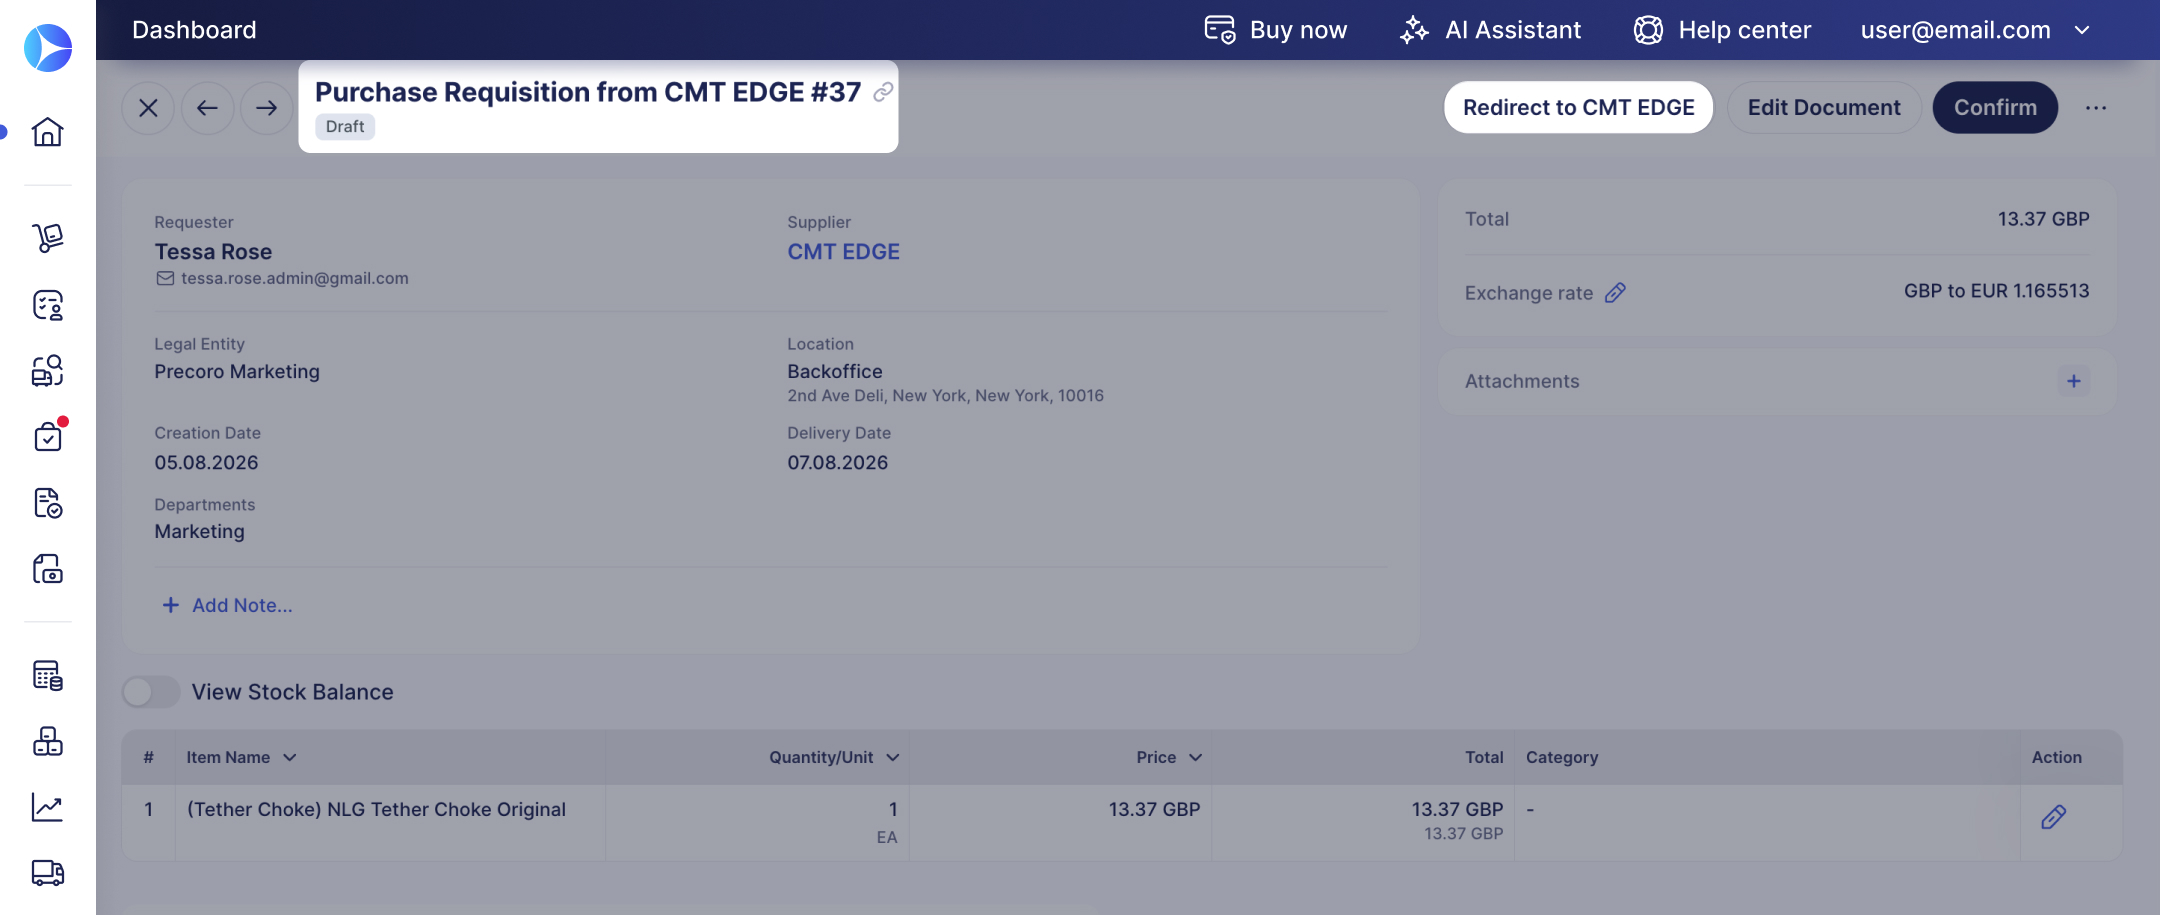The width and height of the screenshot is (2160, 915).
Task: Click the edit pencil in Action column
Action: (2053, 817)
